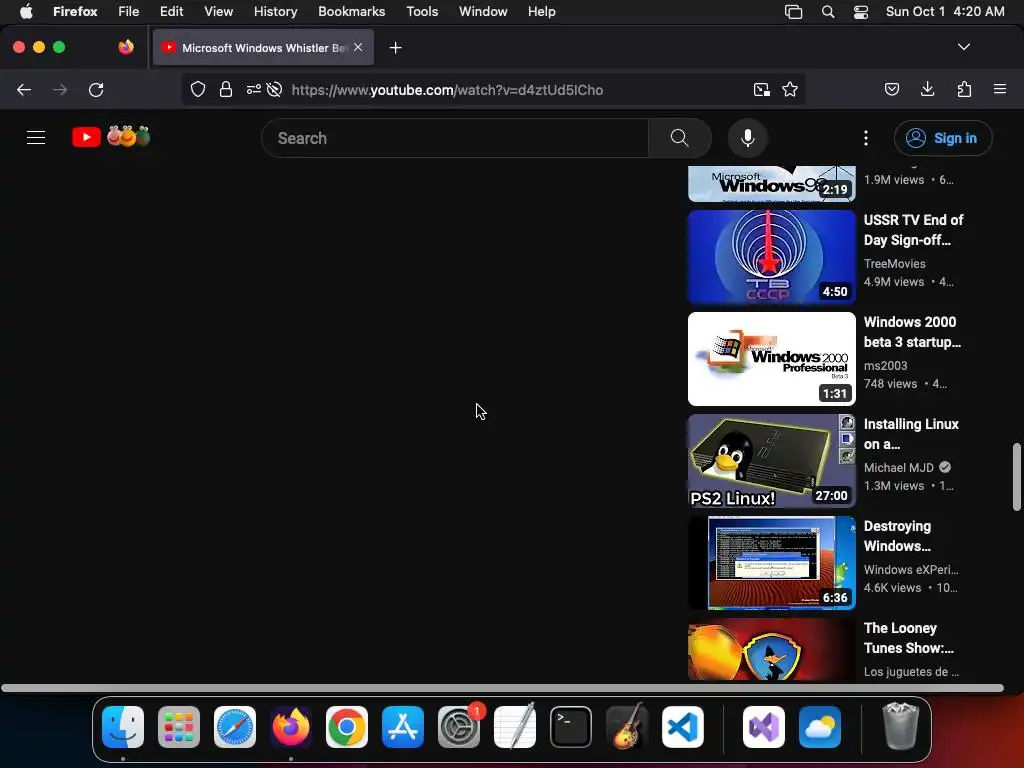Click the search magnifier button
Screen dimensions: 1024x768
(679, 138)
